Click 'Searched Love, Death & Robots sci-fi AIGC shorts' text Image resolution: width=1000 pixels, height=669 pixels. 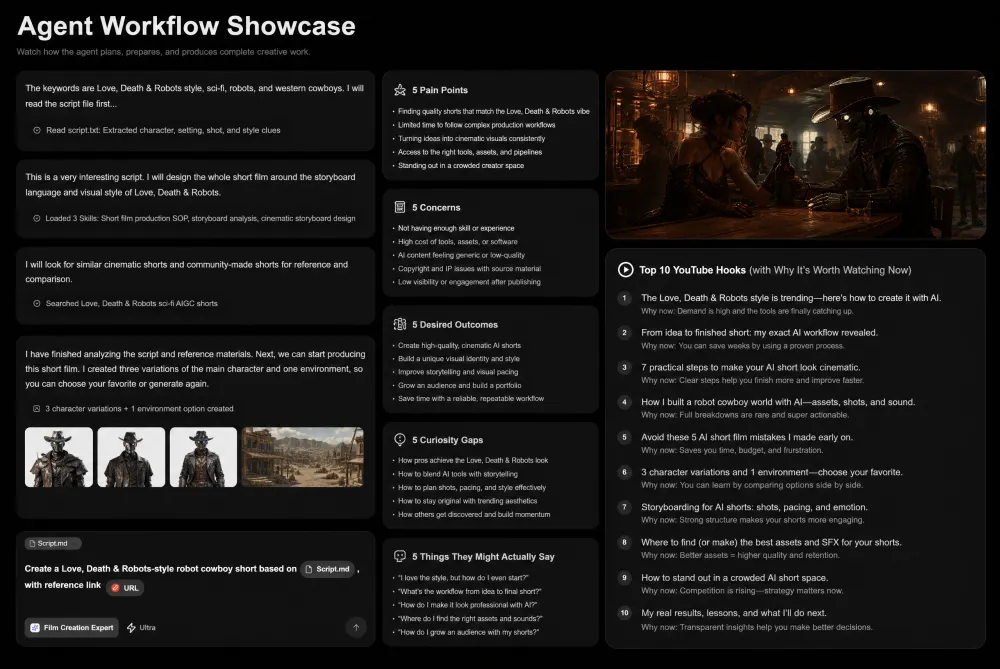[131, 304]
